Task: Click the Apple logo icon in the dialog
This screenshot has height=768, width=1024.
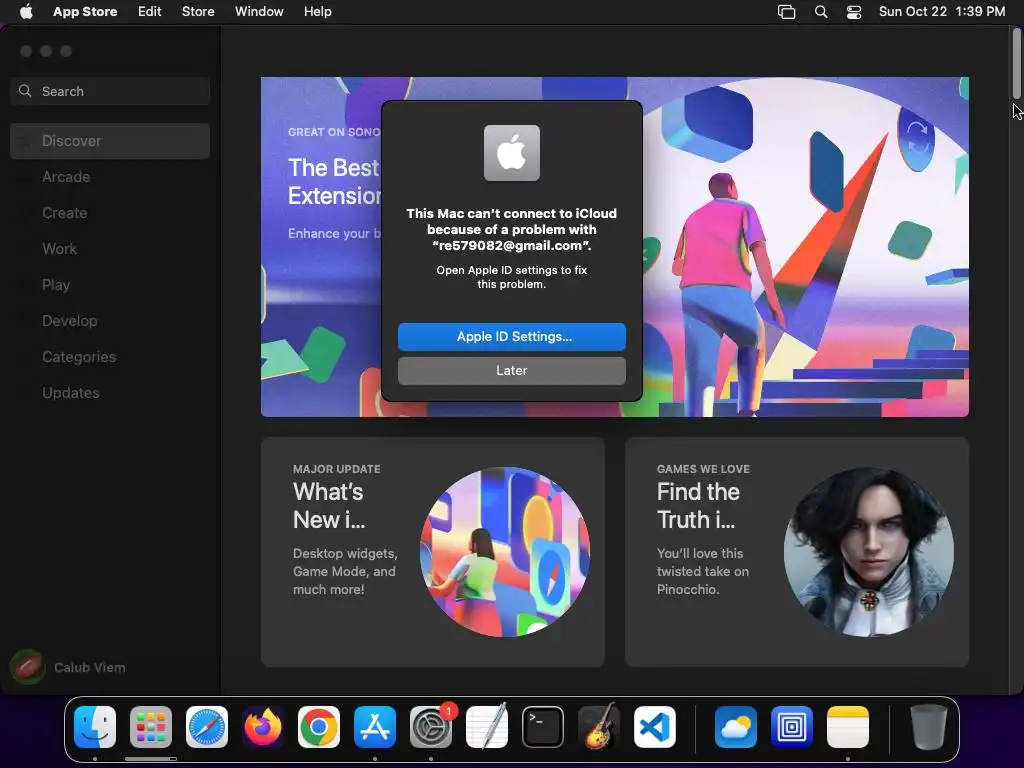Action: click(511, 153)
